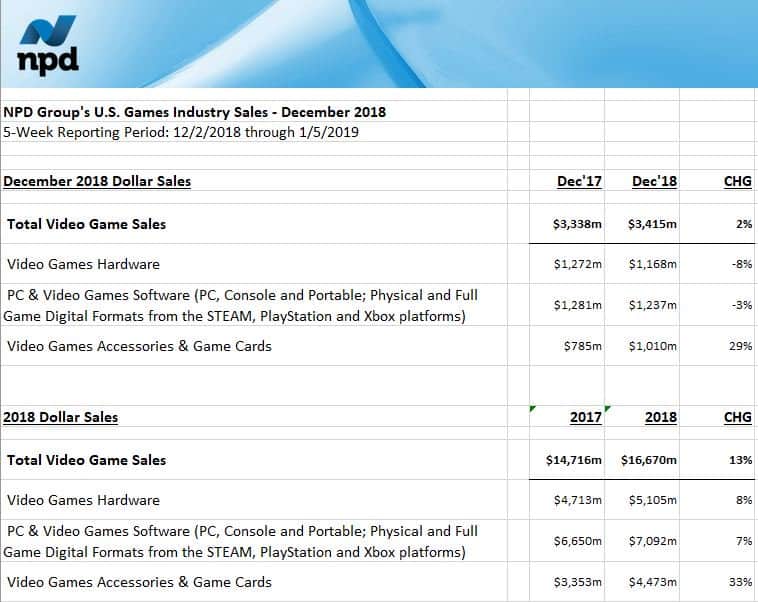Click the NPD logo icon

pos(48,44)
